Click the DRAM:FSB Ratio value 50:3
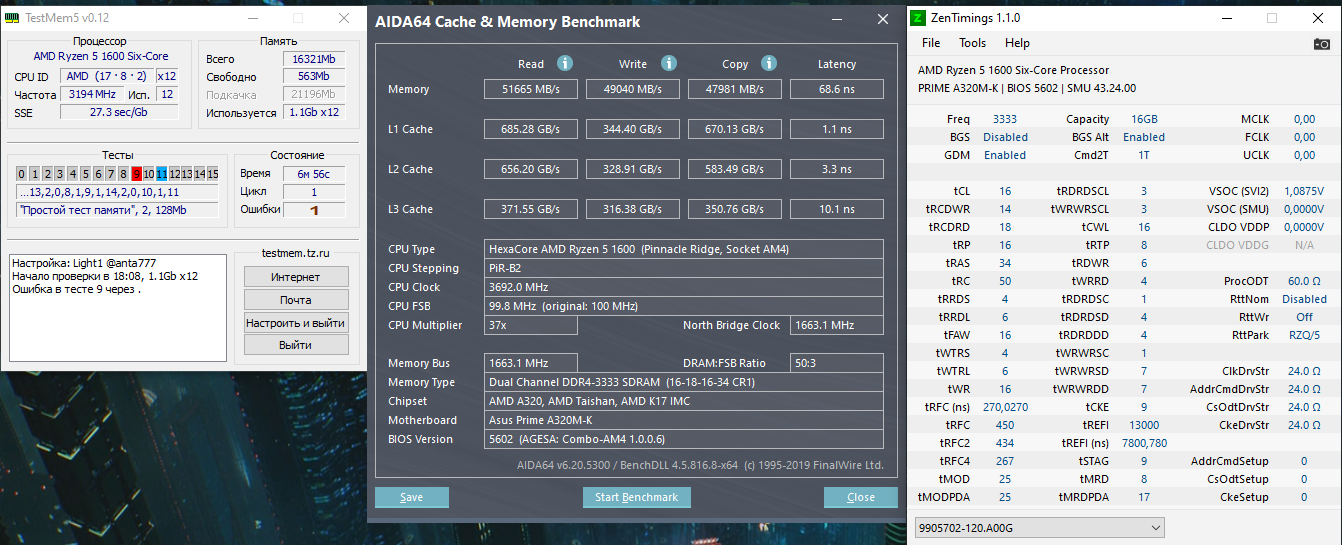This screenshot has width=1342, height=545. click(837, 363)
